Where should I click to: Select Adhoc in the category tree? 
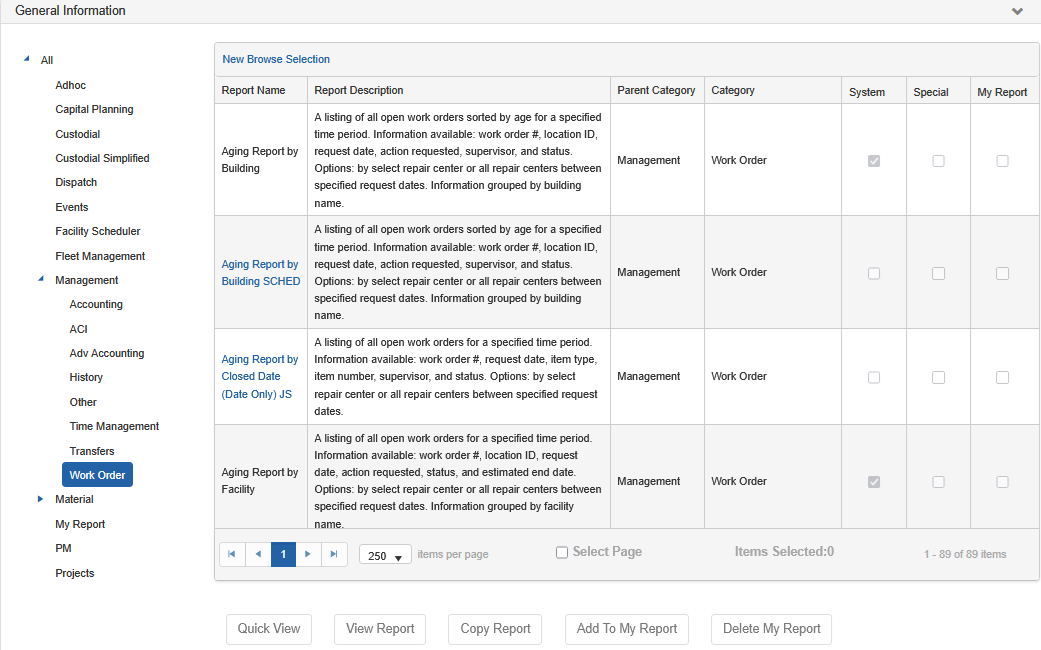pyautogui.click(x=70, y=85)
